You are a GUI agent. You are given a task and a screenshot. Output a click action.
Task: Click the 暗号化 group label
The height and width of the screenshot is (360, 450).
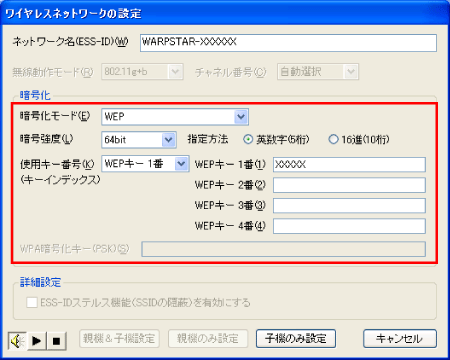coord(35,95)
